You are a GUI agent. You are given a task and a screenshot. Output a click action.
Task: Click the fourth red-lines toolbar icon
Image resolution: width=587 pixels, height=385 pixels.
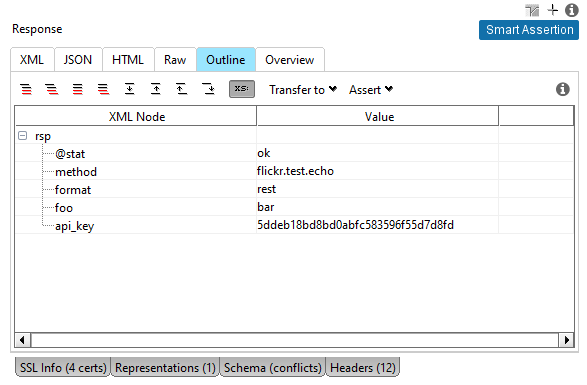103,89
